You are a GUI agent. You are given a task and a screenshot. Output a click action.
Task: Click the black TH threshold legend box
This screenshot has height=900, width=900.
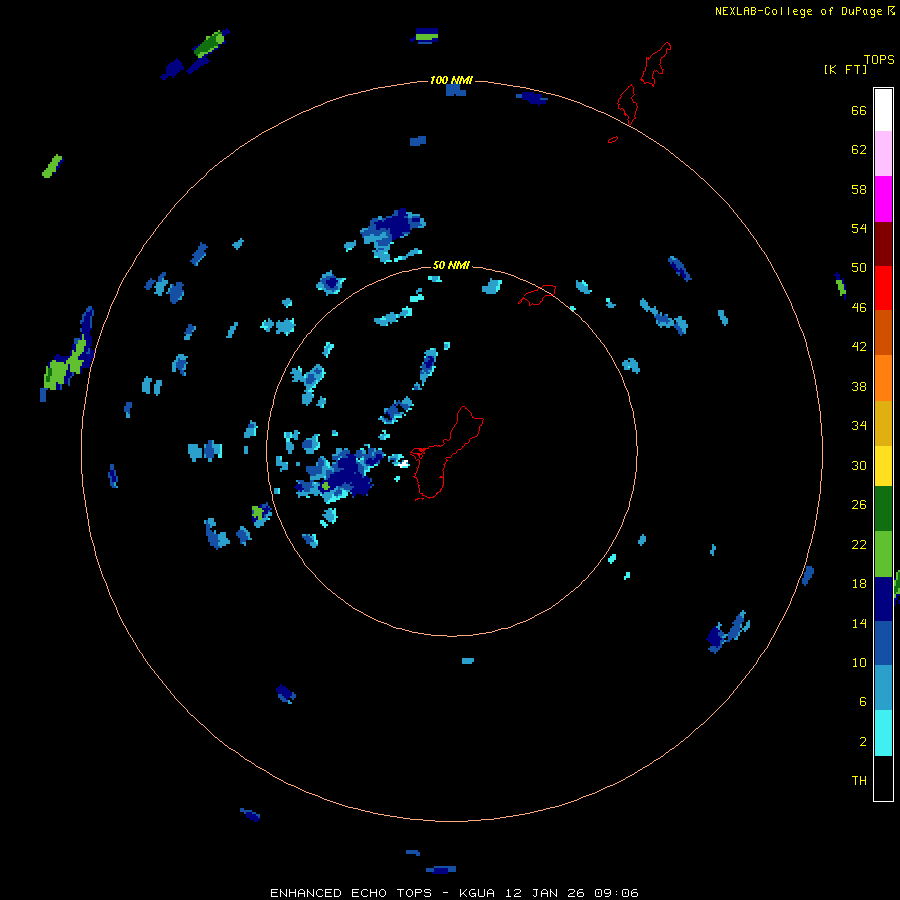883,778
